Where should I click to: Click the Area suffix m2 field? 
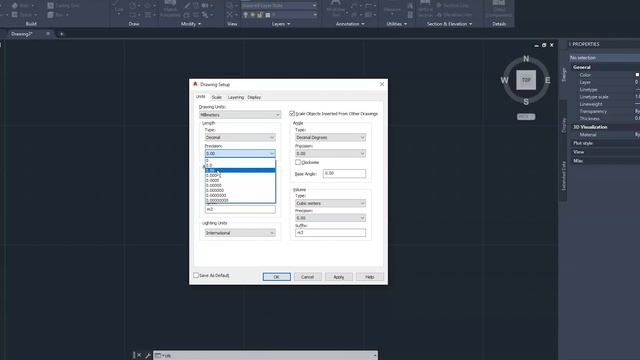[x=240, y=209]
